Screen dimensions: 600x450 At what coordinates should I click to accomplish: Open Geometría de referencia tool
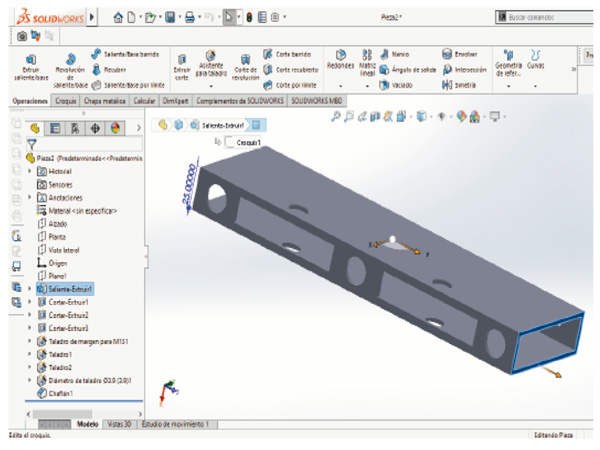509,63
